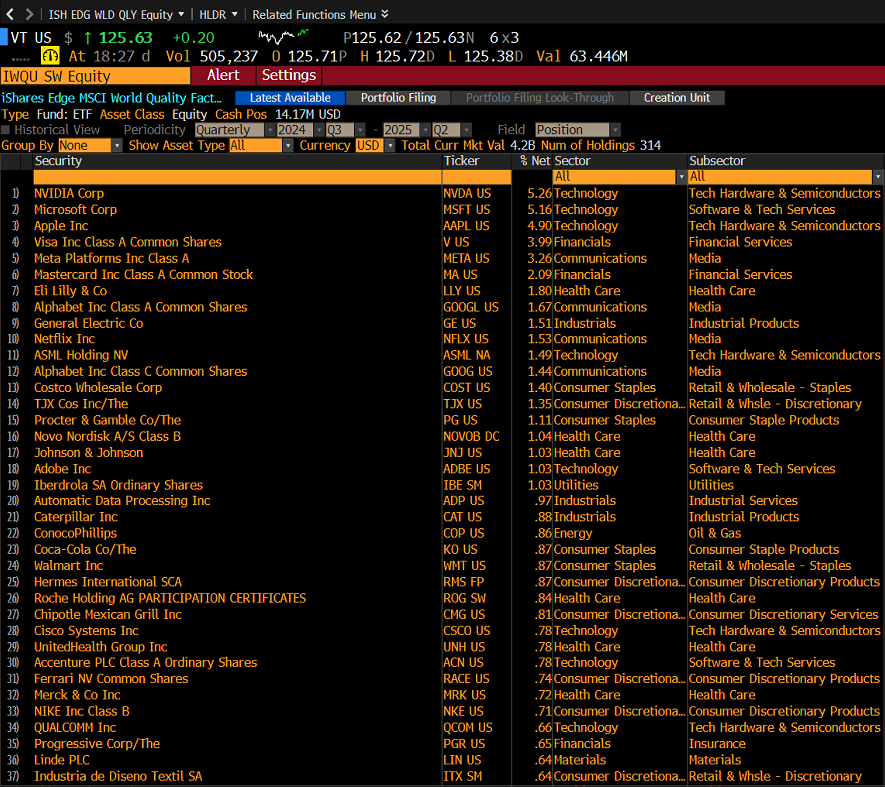The height and width of the screenshot is (787, 885).
Task: Click the ADBE US ticker cell
Action: click(466, 469)
